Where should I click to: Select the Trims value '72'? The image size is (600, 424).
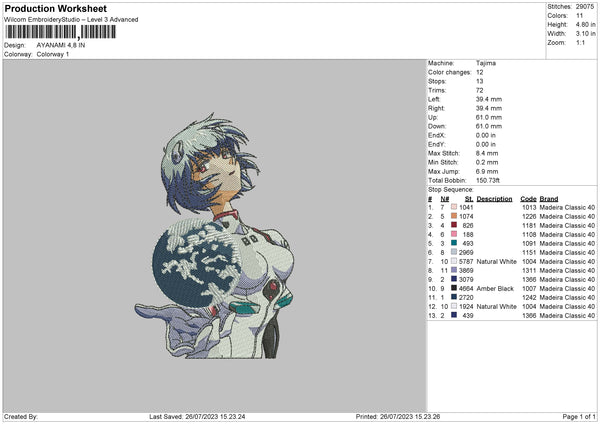click(x=479, y=90)
